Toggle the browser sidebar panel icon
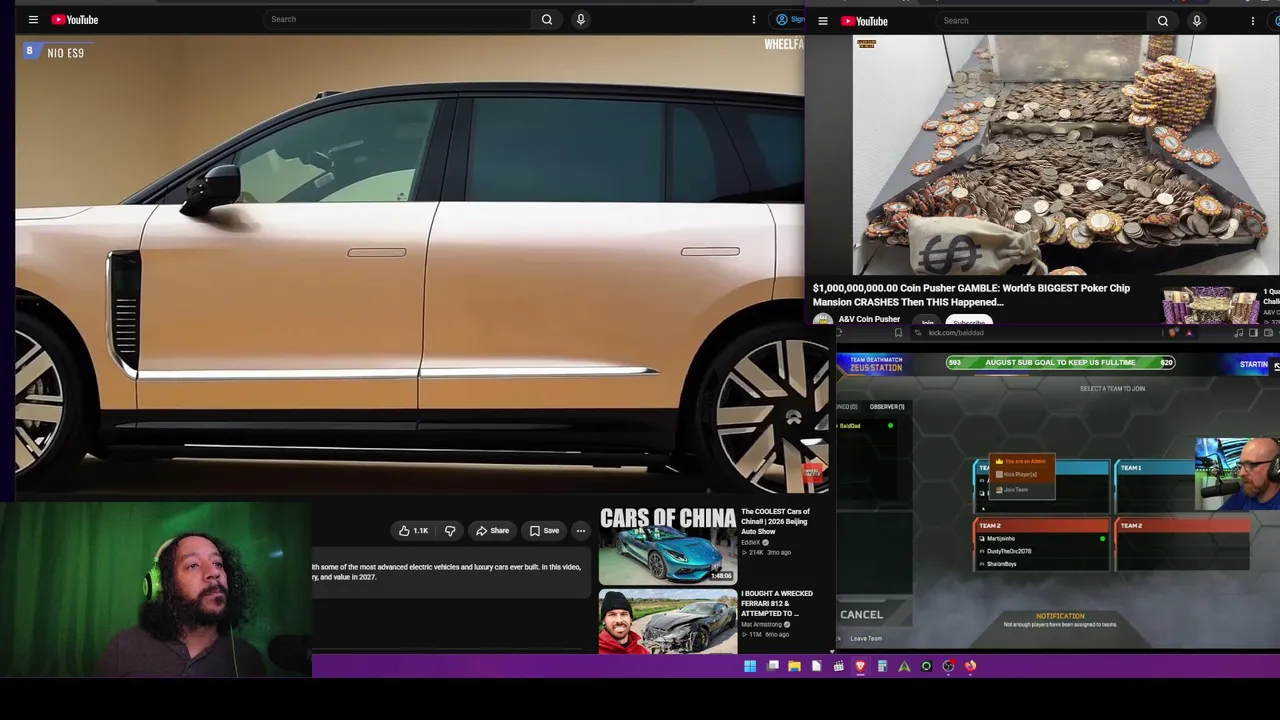Viewport: 1280px width, 720px height. pyautogui.click(x=1253, y=333)
